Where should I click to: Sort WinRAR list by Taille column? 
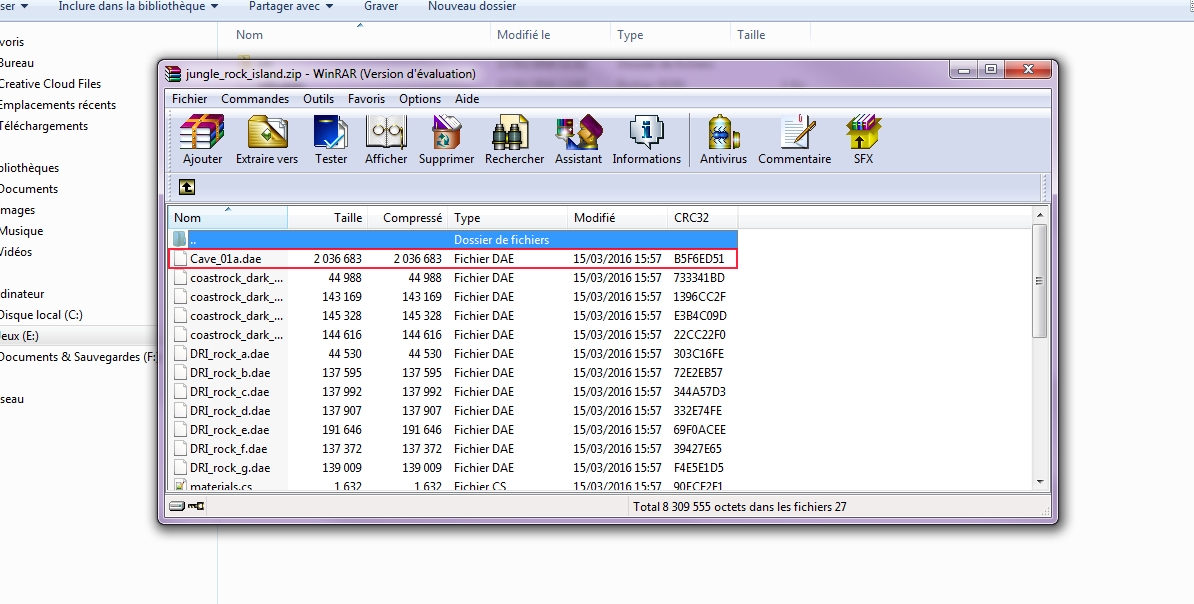(328, 217)
